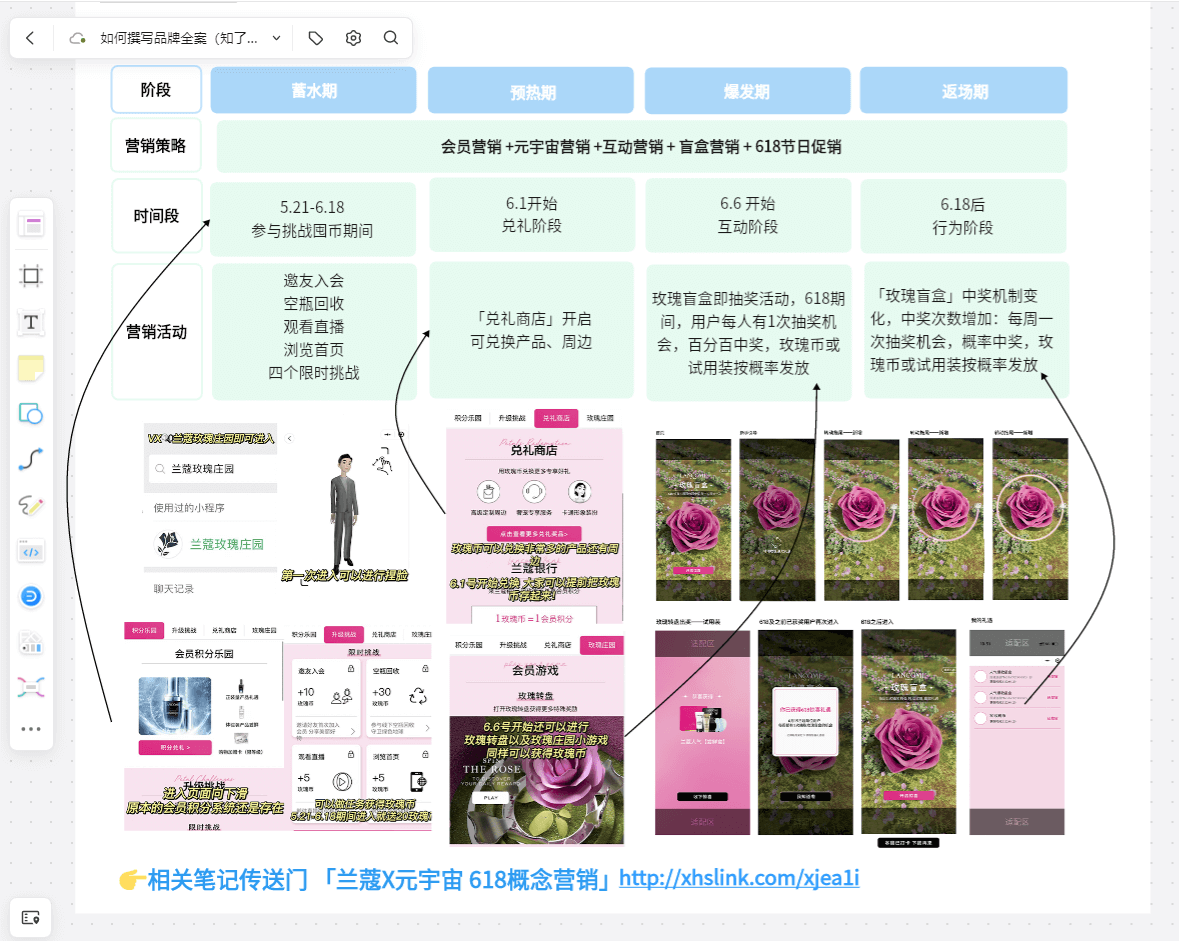The height and width of the screenshot is (941, 1179).
Task: Open the xhslink.com/xjea1i hyperlink
Action: (739, 879)
